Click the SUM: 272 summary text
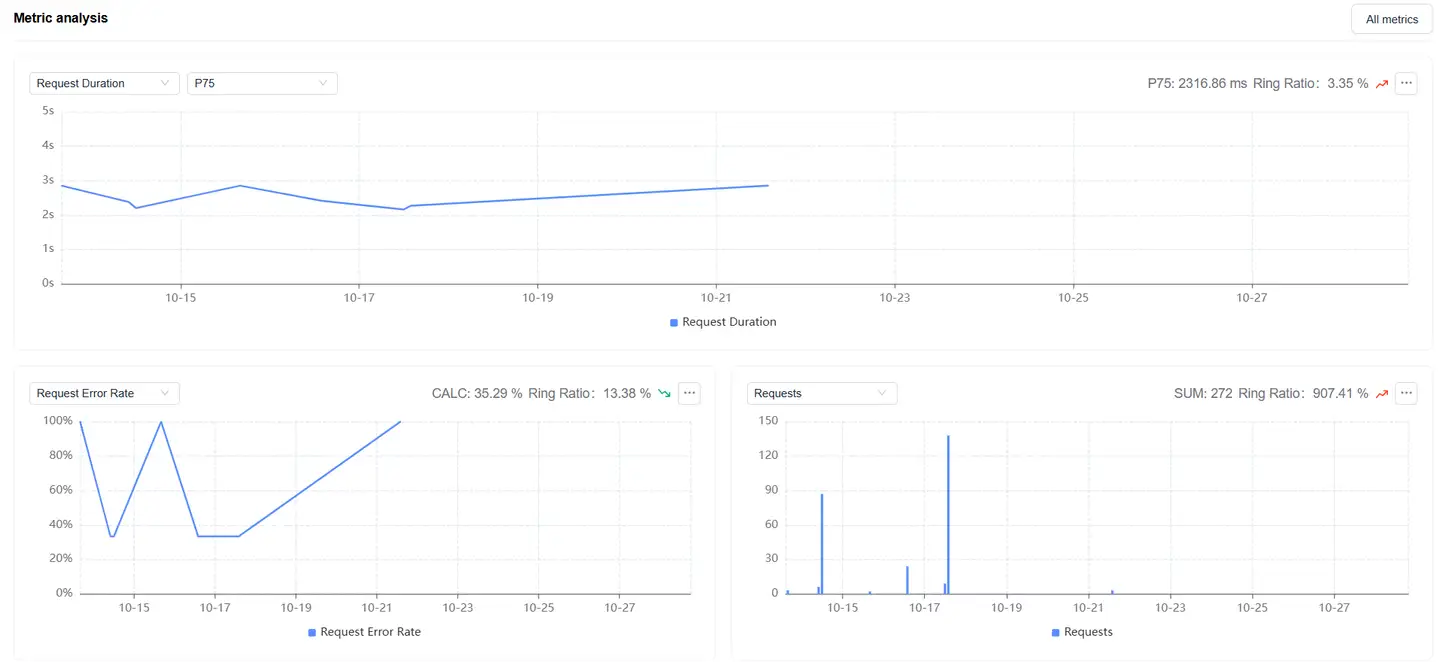 (1203, 394)
